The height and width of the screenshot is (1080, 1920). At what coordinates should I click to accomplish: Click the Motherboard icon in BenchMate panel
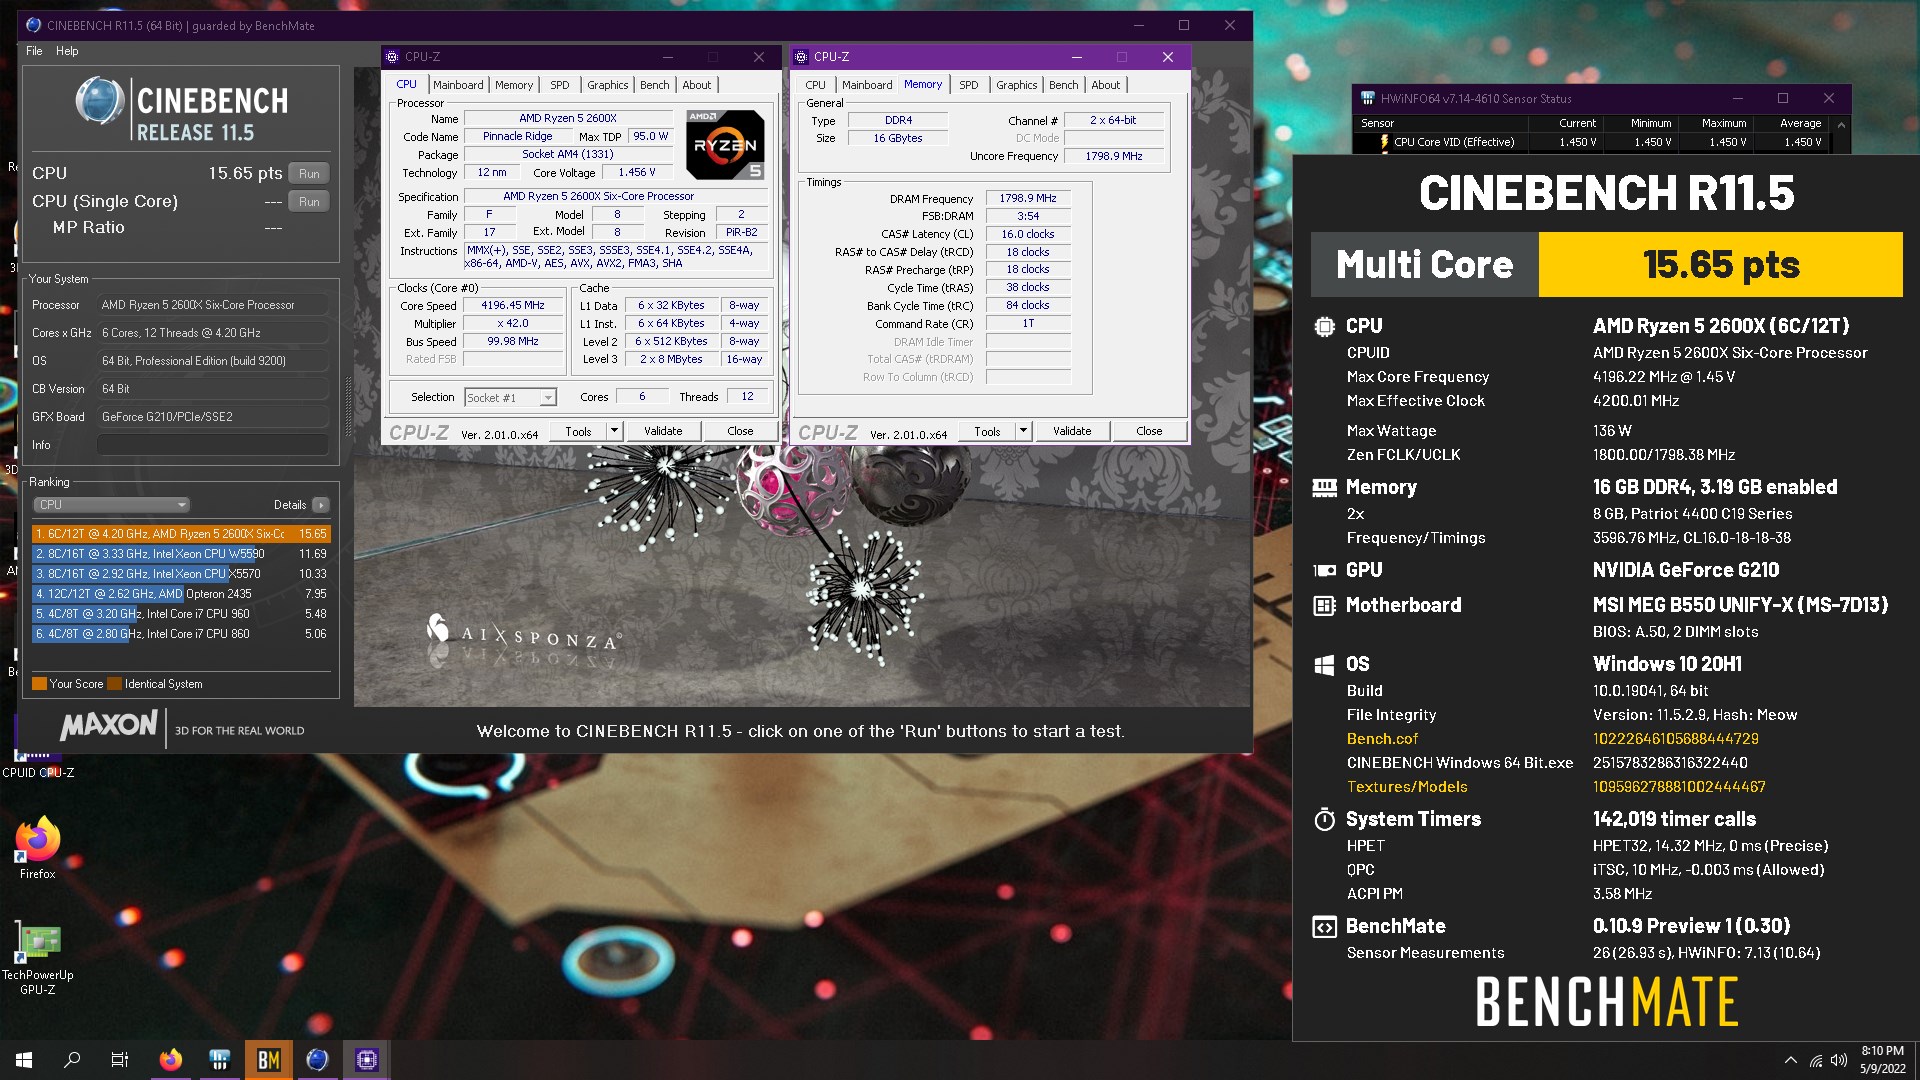1324,605
